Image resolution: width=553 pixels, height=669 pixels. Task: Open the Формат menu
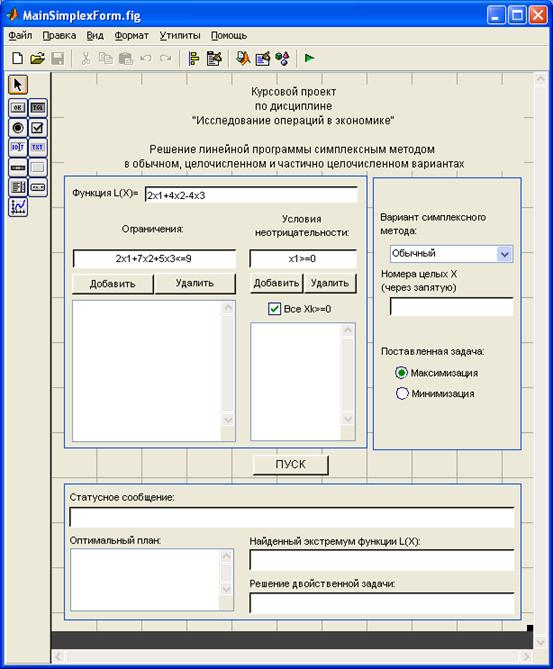coord(131,36)
